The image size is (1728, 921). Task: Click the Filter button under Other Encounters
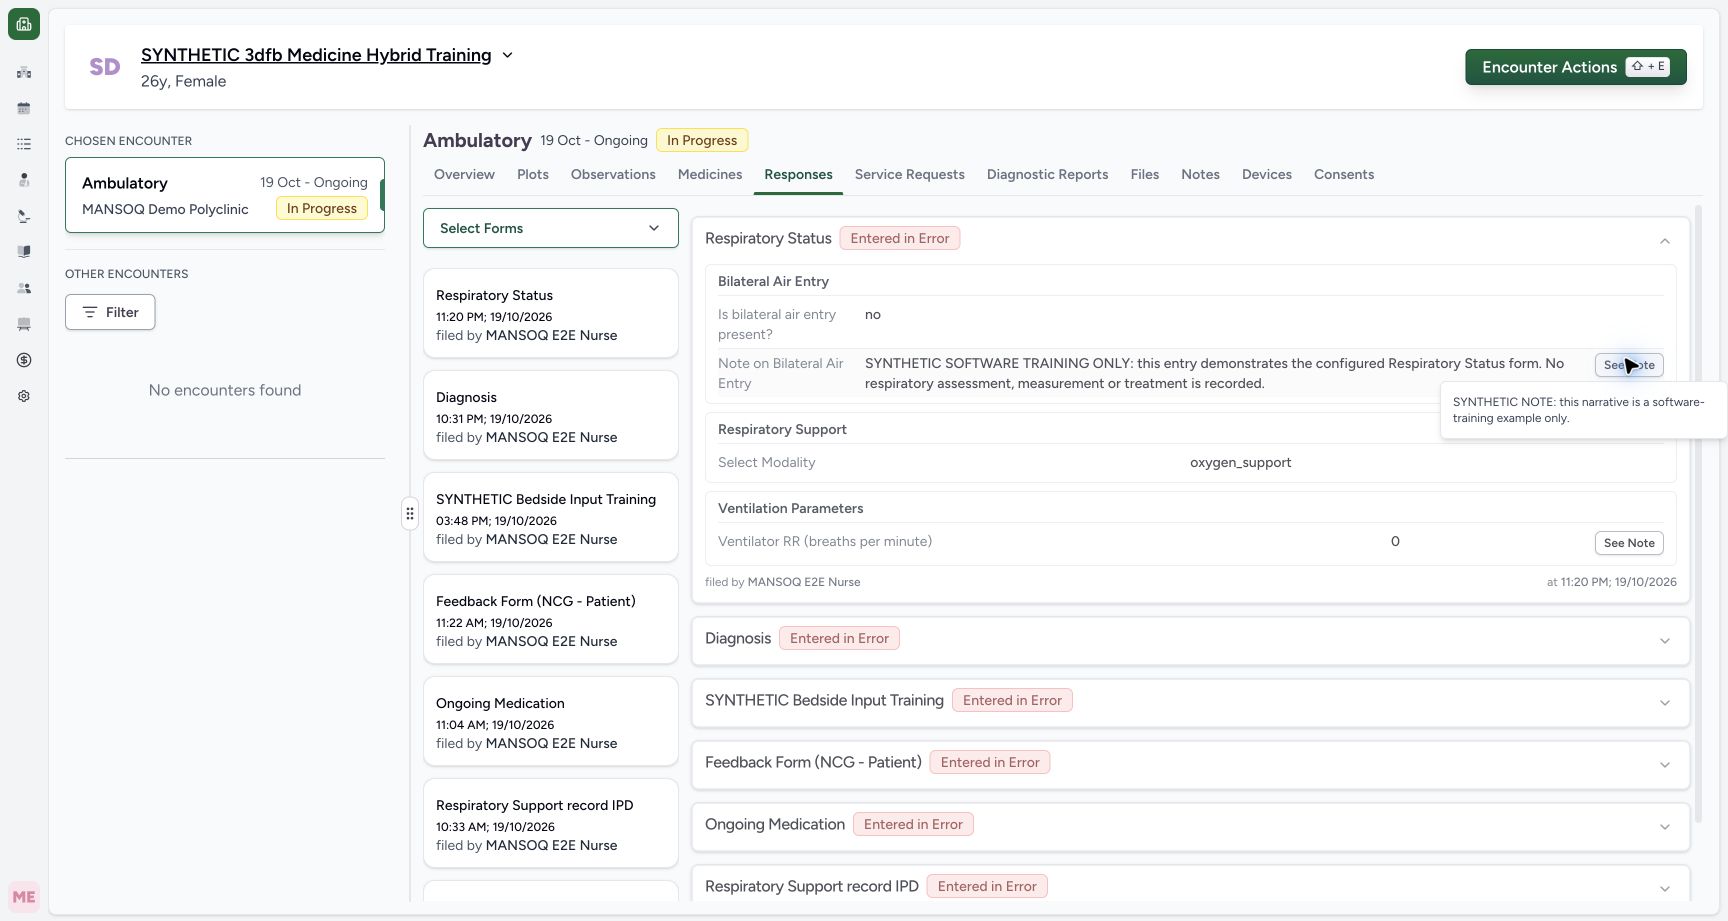(x=110, y=312)
